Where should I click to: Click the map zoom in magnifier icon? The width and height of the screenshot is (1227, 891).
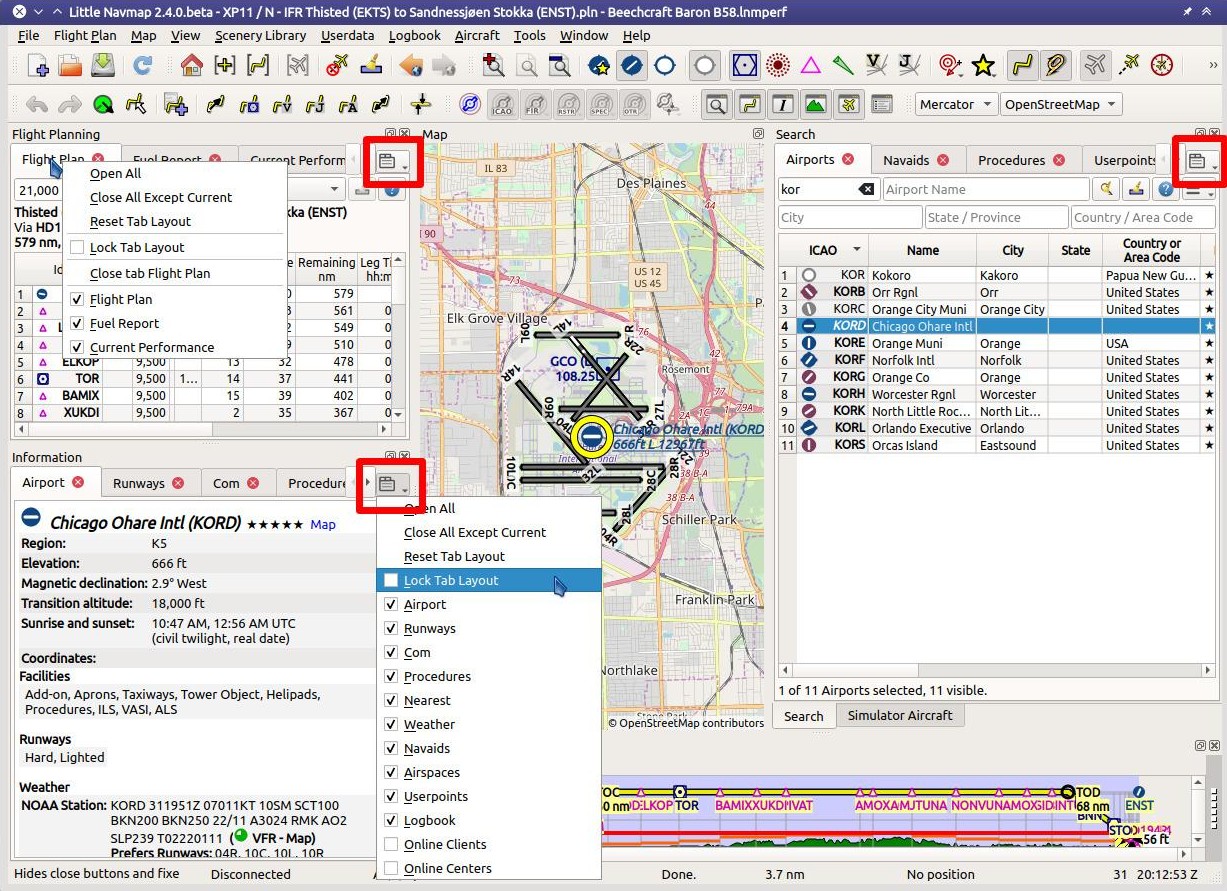[x=493, y=67]
